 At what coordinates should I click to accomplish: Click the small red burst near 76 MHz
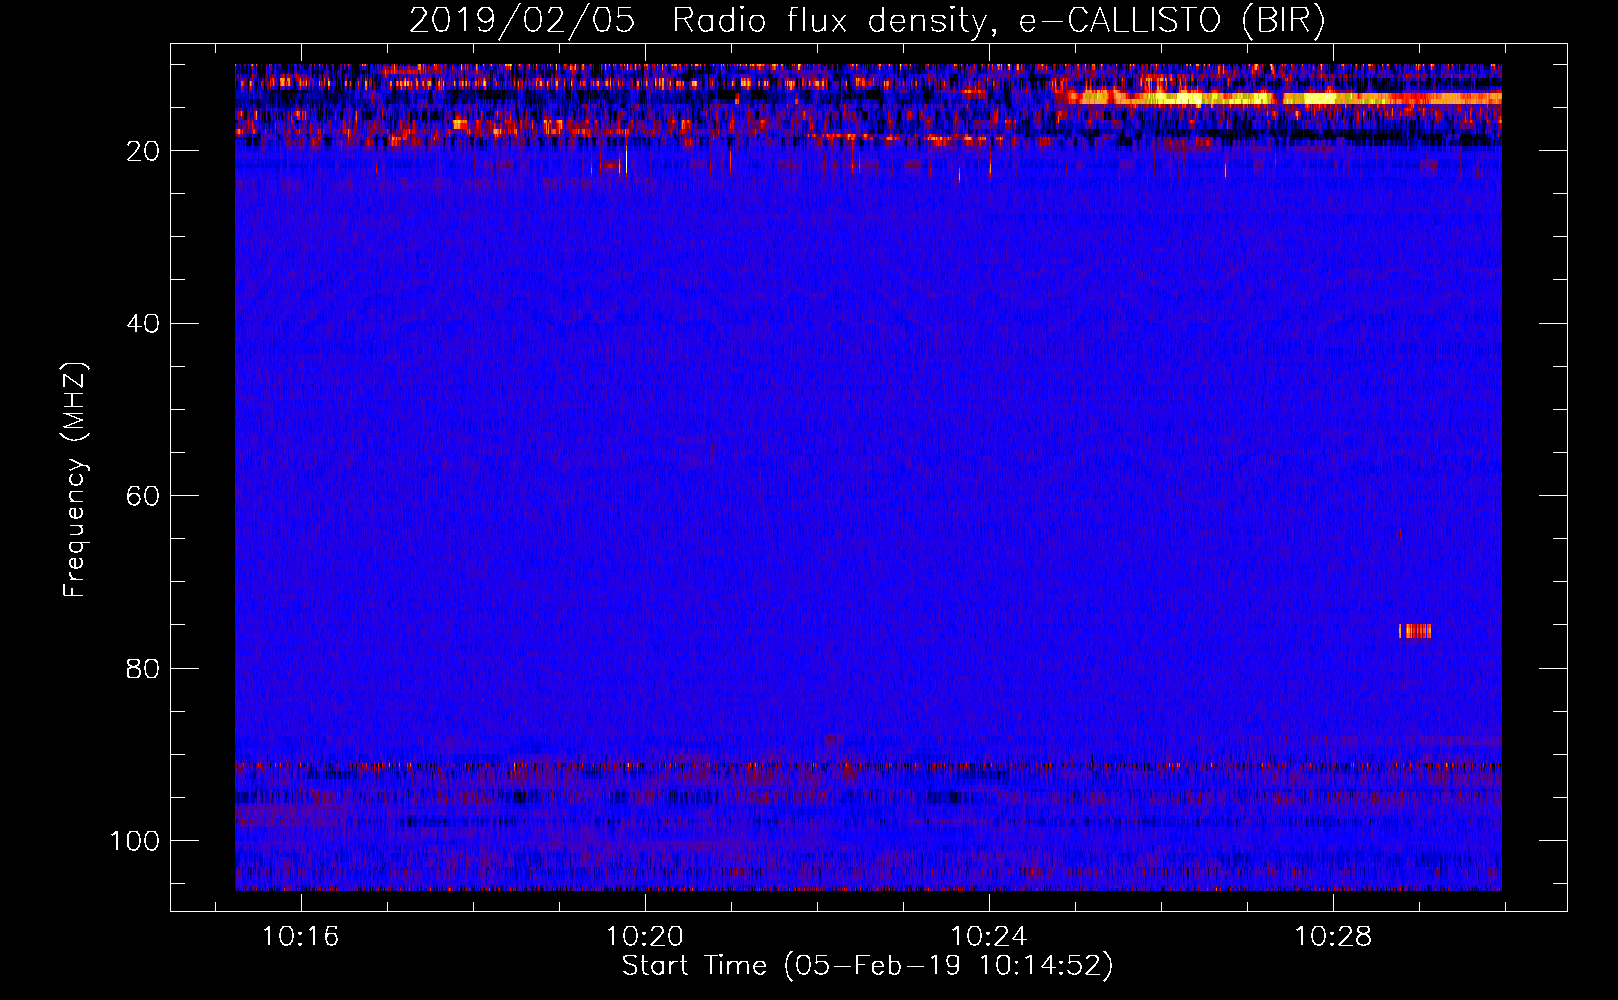(x=1415, y=631)
